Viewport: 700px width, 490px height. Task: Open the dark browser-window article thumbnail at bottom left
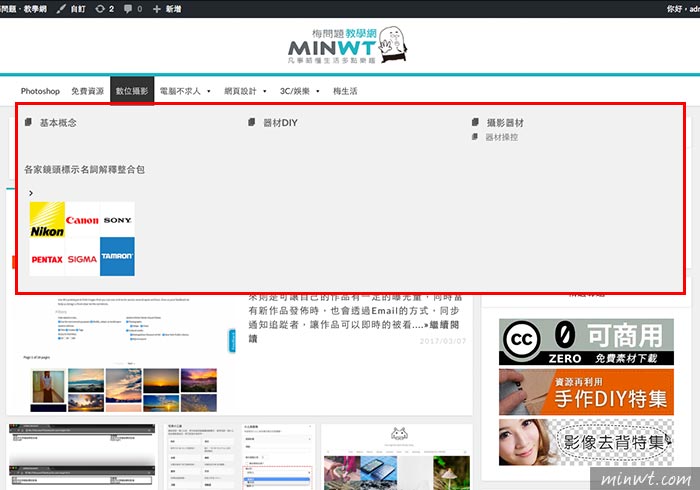tap(82, 456)
